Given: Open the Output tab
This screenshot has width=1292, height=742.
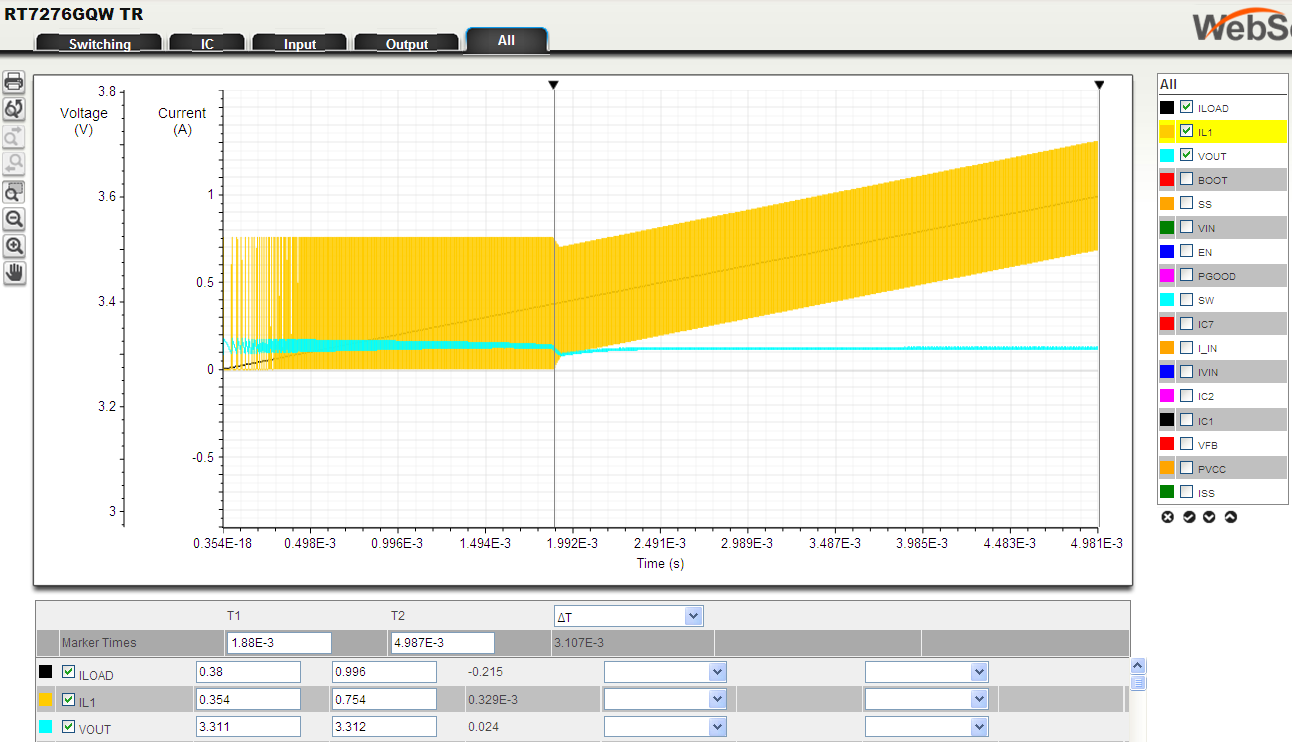Looking at the screenshot, I should click(406, 43).
